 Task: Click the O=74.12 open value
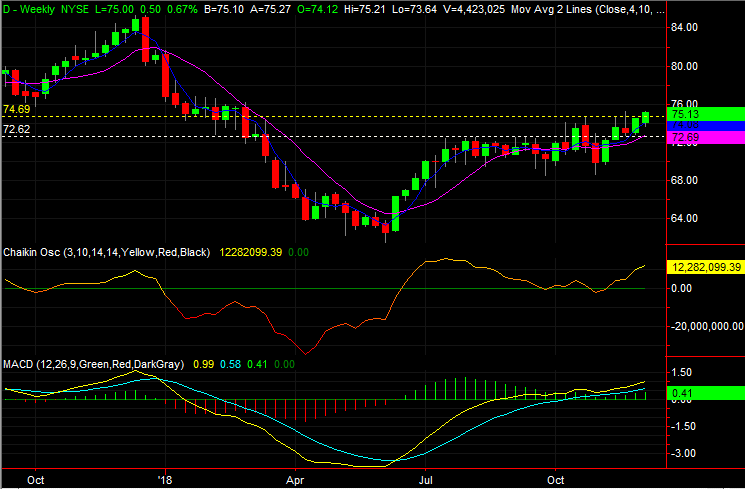(317, 9)
